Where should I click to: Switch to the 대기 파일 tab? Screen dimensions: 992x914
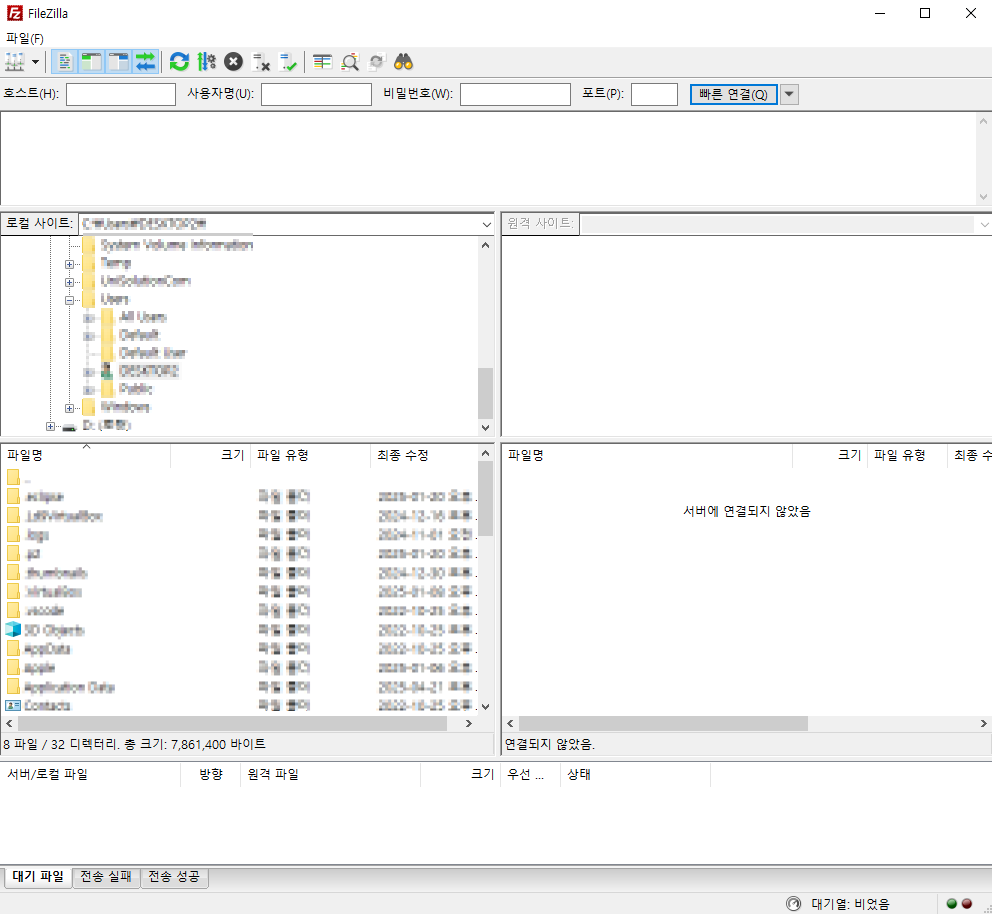[38, 877]
